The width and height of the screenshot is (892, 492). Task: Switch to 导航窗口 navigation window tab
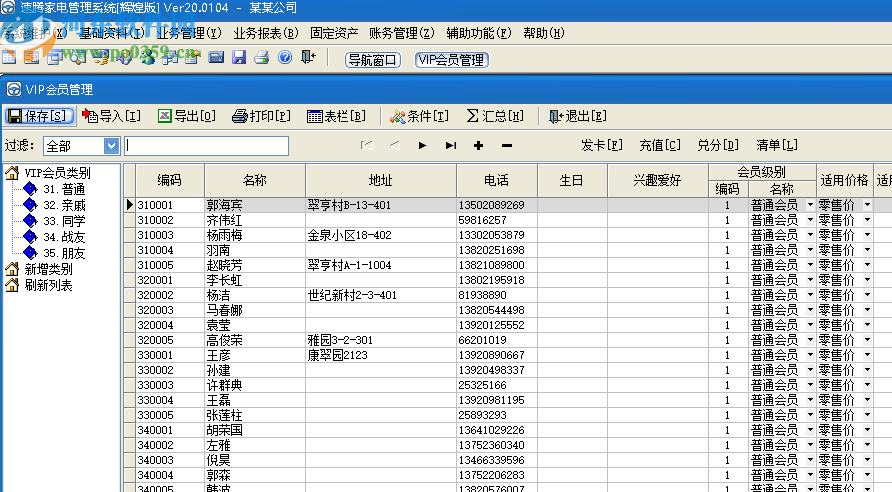pyautogui.click(x=373, y=60)
